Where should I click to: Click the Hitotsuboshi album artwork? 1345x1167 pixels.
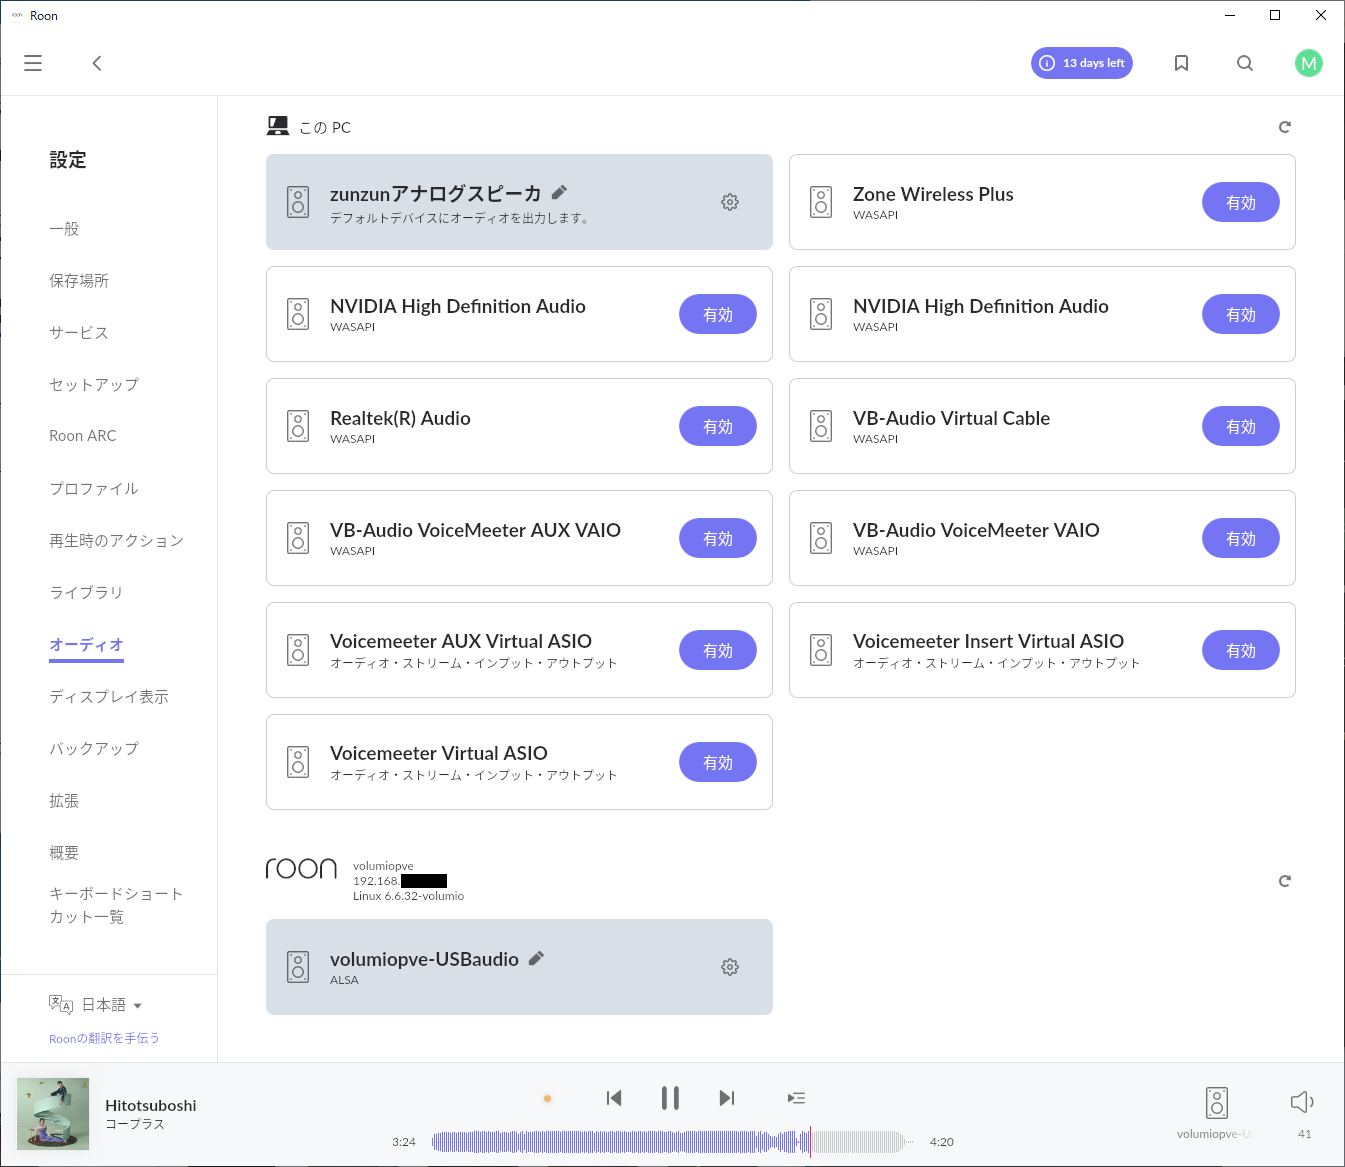point(53,1114)
